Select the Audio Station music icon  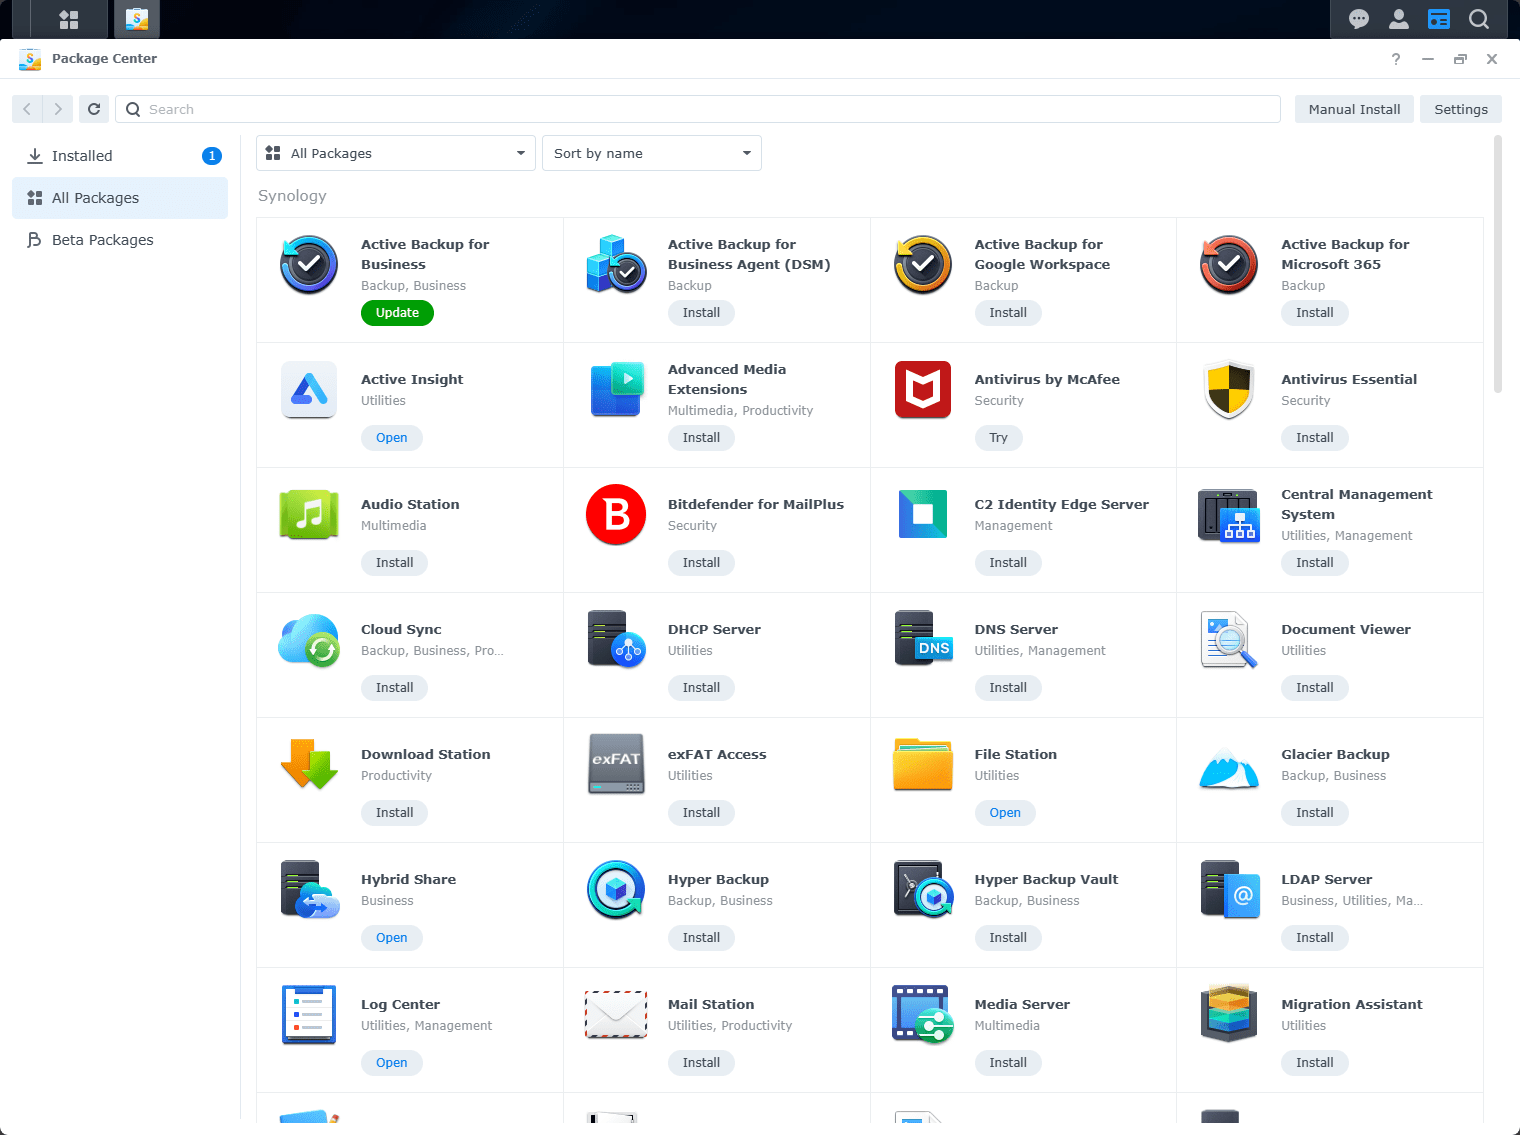coord(309,515)
